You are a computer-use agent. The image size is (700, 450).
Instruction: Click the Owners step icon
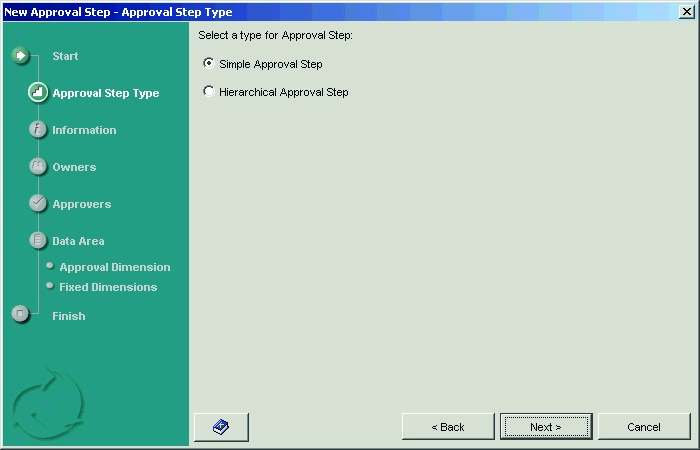tap(38, 167)
